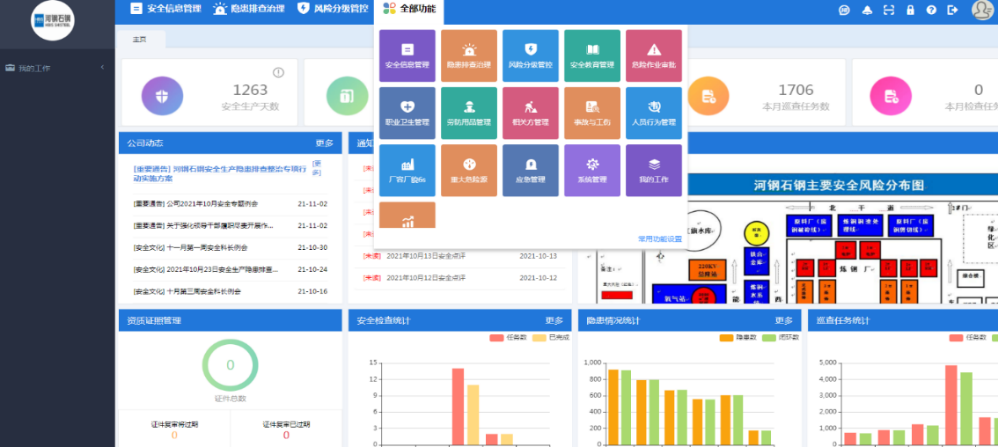Open the 隐患排查治理 orange tile

[x=468, y=56]
